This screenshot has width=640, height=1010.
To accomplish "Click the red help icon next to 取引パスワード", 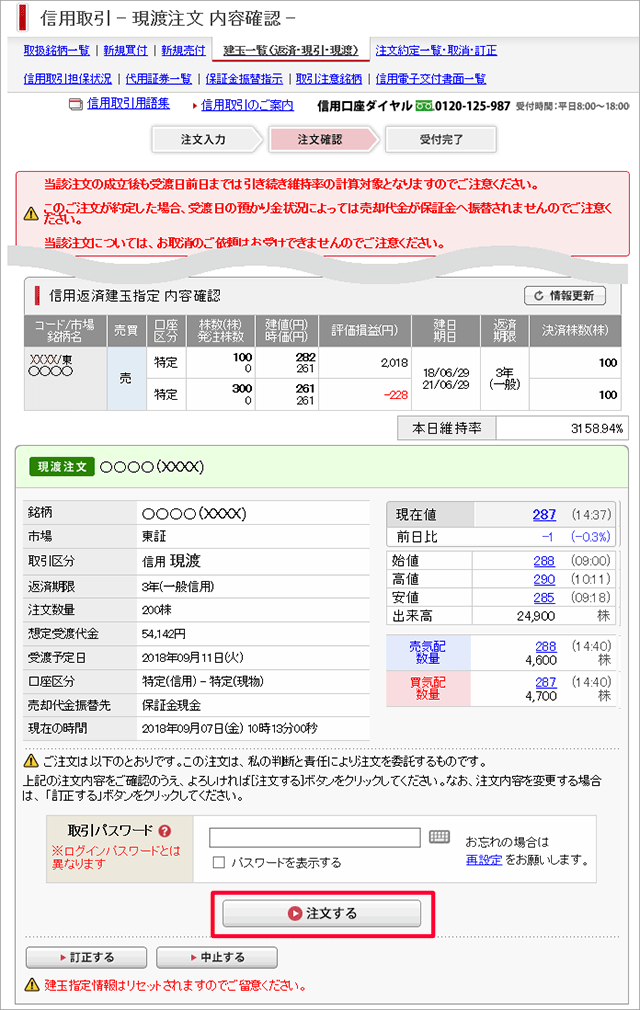I will coord(164,831).
